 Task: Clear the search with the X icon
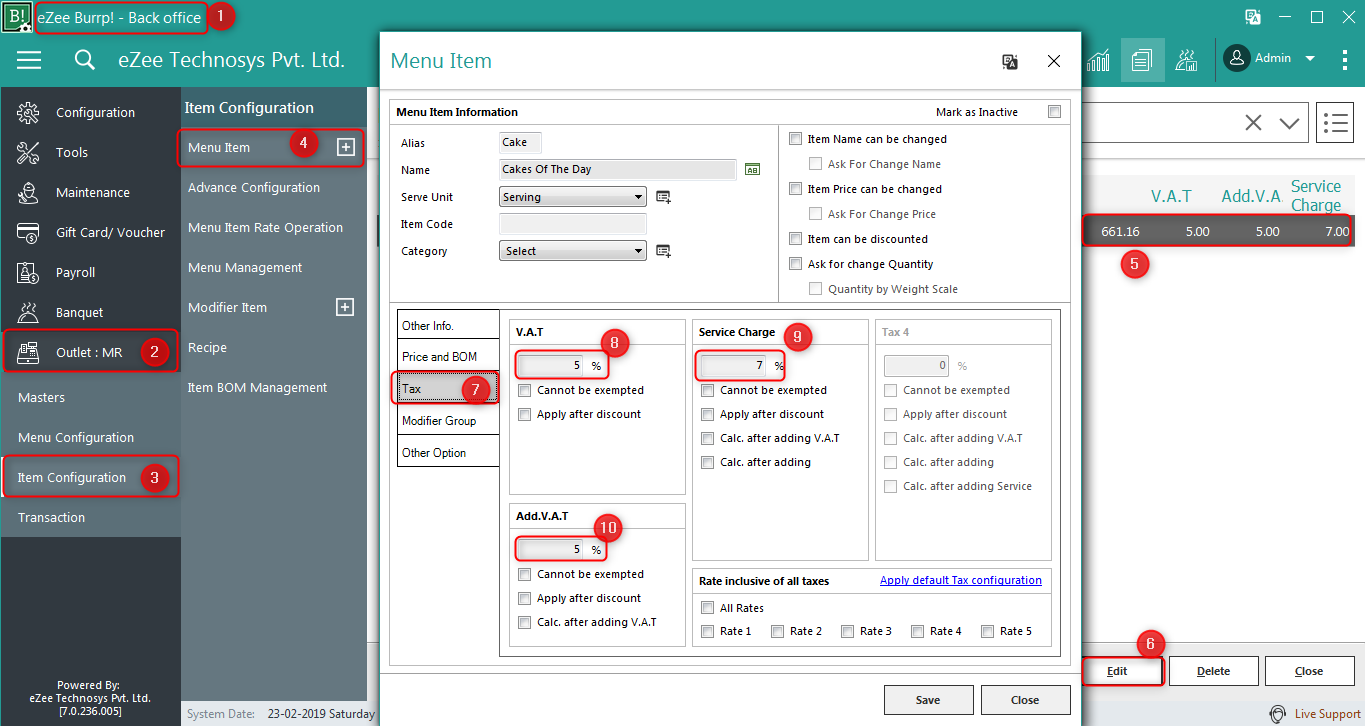[x=1253, y=123]
